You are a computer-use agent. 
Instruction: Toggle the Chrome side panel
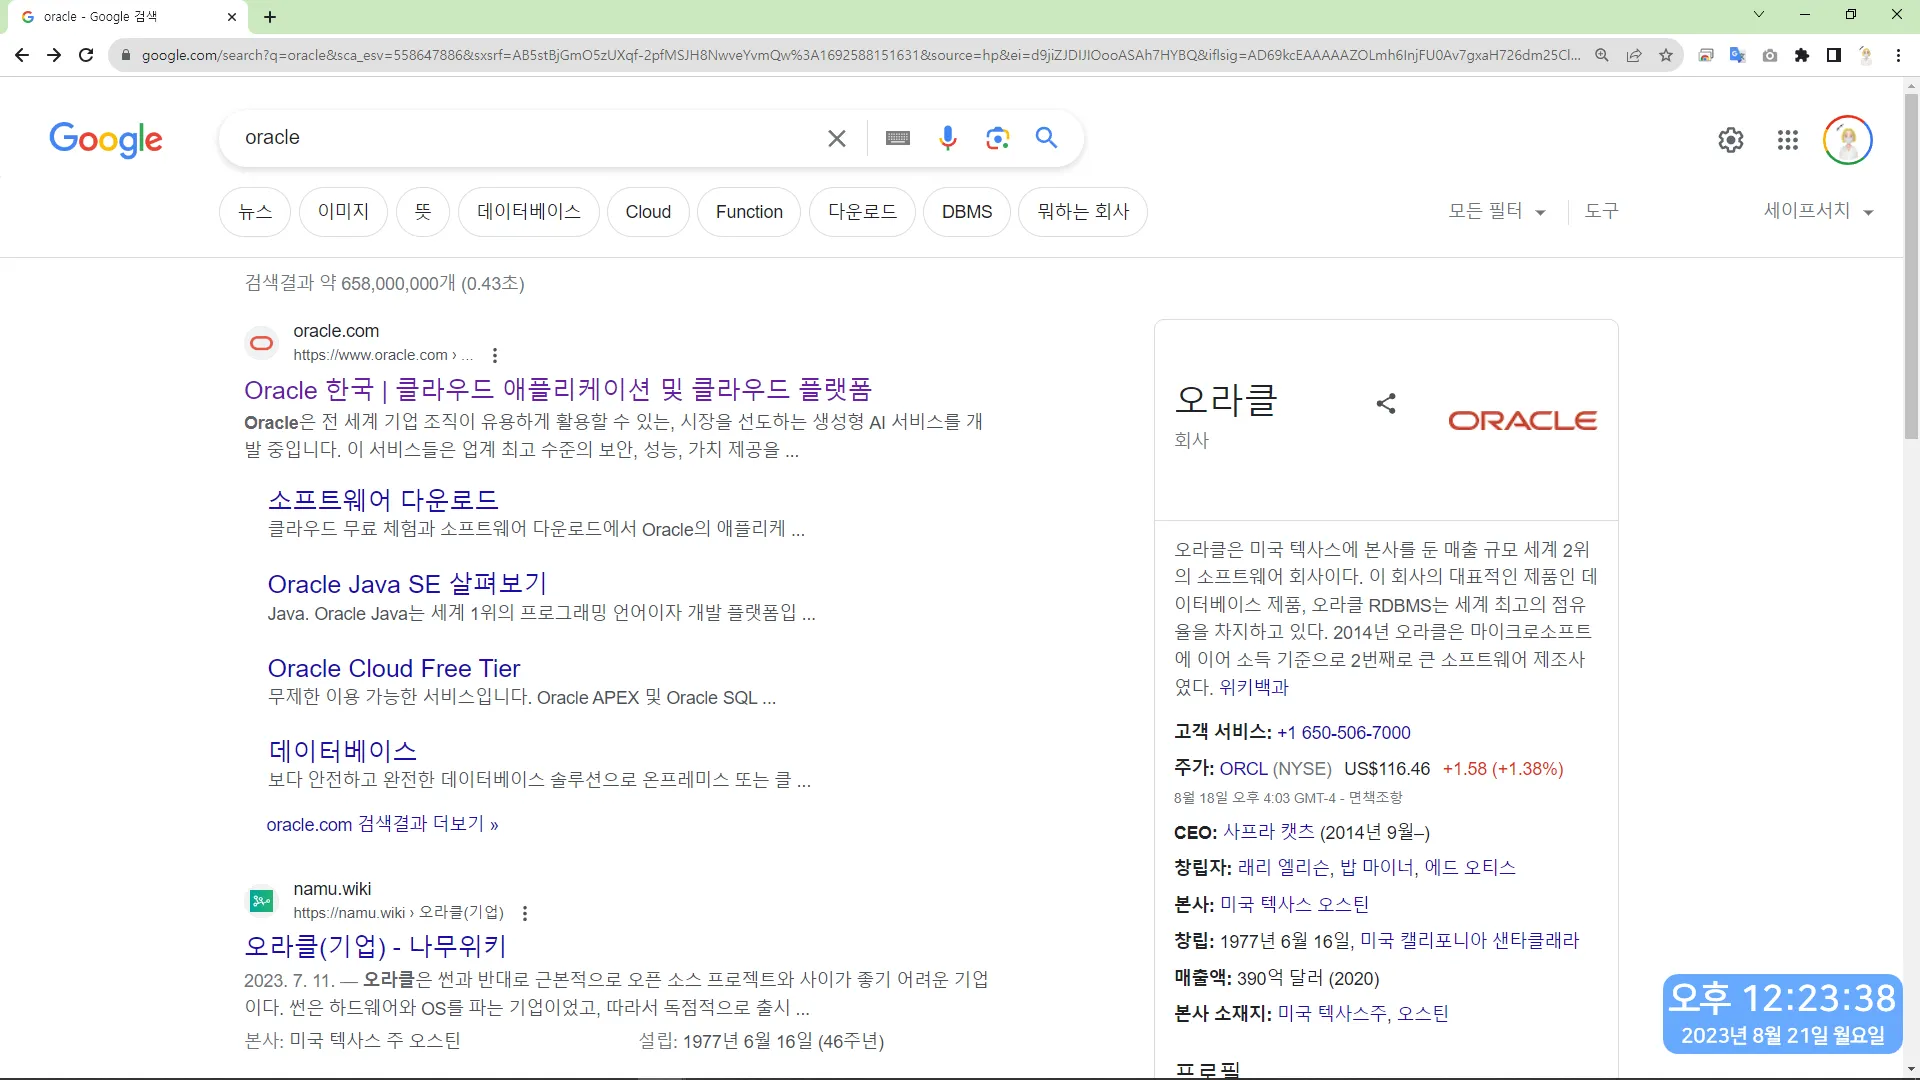[1834, 55]
